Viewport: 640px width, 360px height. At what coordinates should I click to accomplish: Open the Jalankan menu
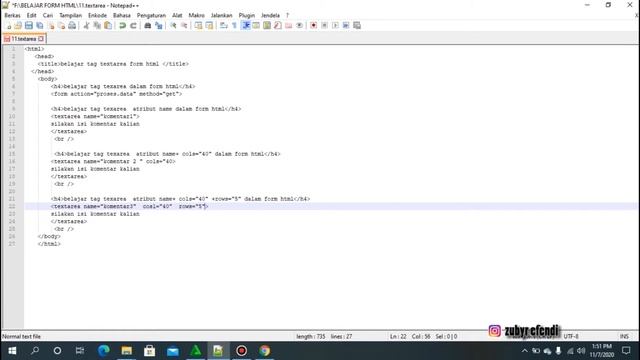pyautogui.click(x=222, y=15)
